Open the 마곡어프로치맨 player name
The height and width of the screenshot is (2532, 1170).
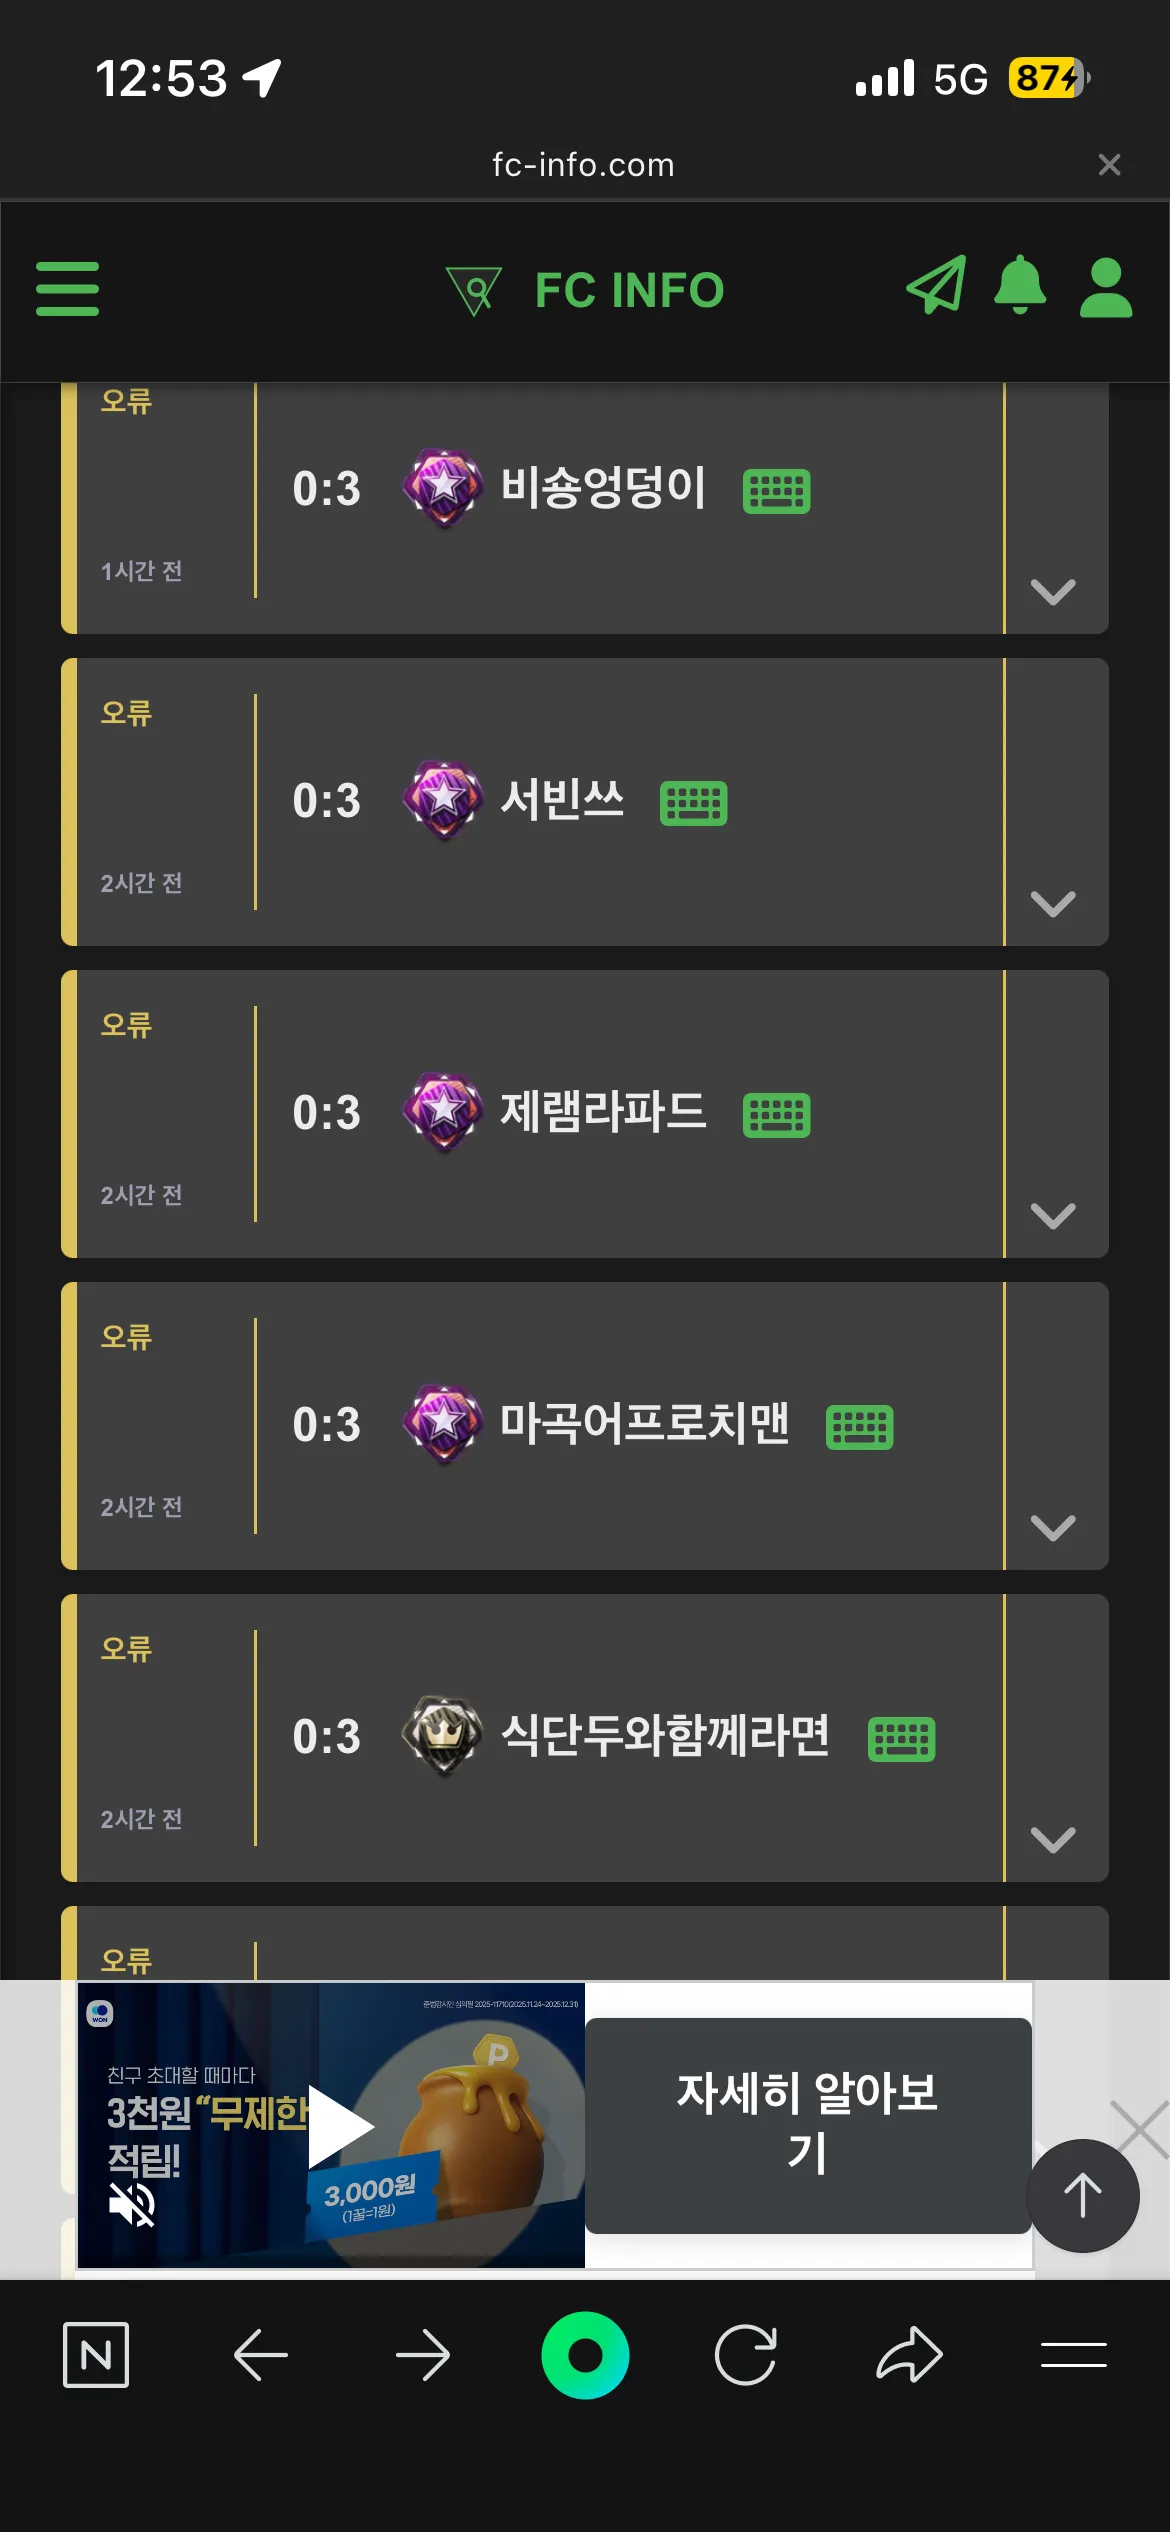point(645,1423)
